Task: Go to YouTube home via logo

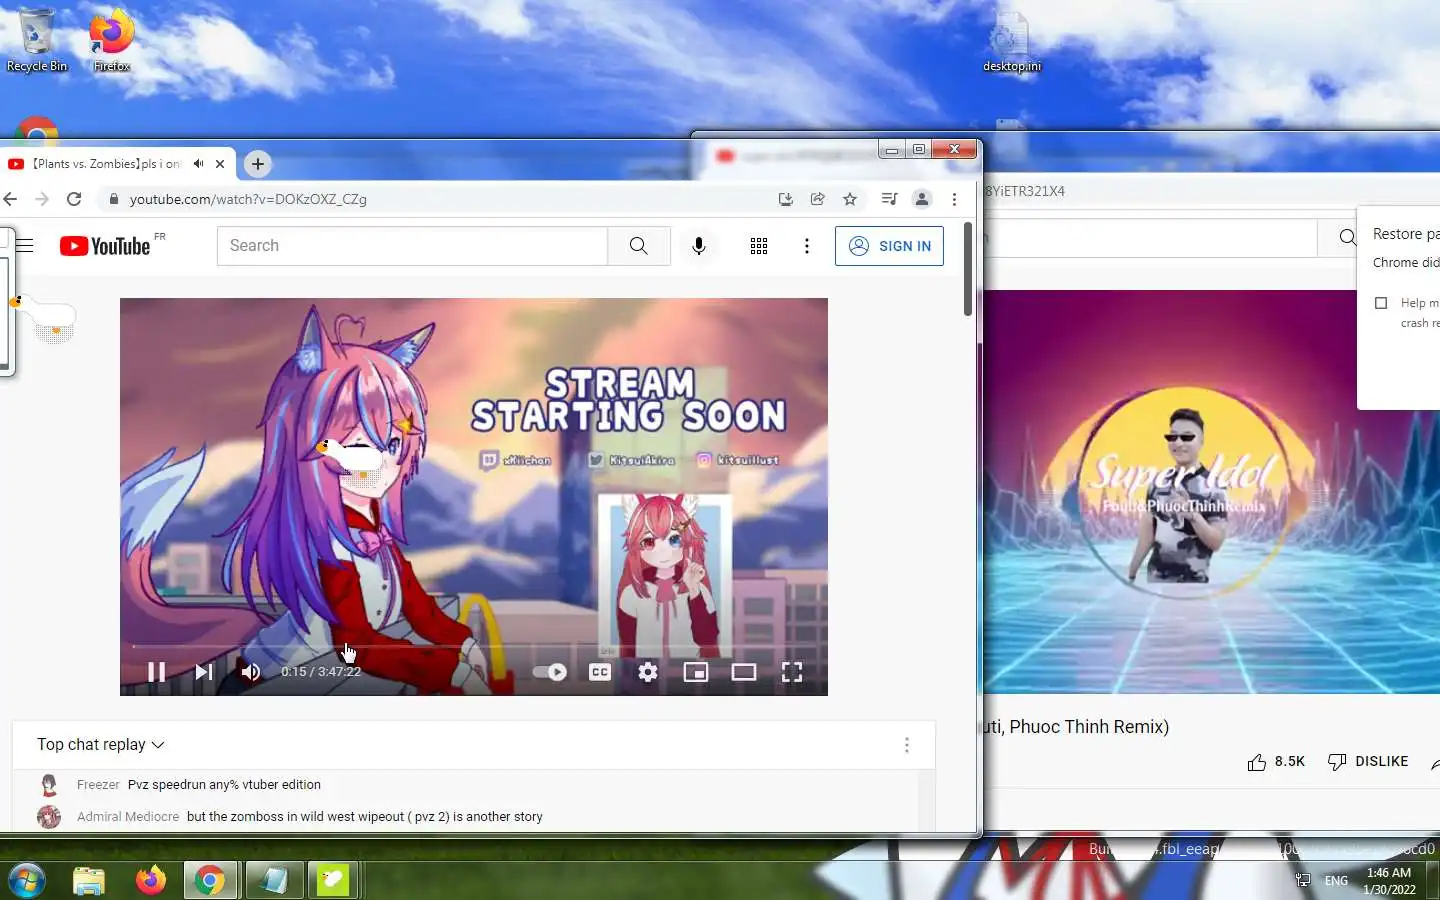Action: pyautogui.click(x=105, y=245)
